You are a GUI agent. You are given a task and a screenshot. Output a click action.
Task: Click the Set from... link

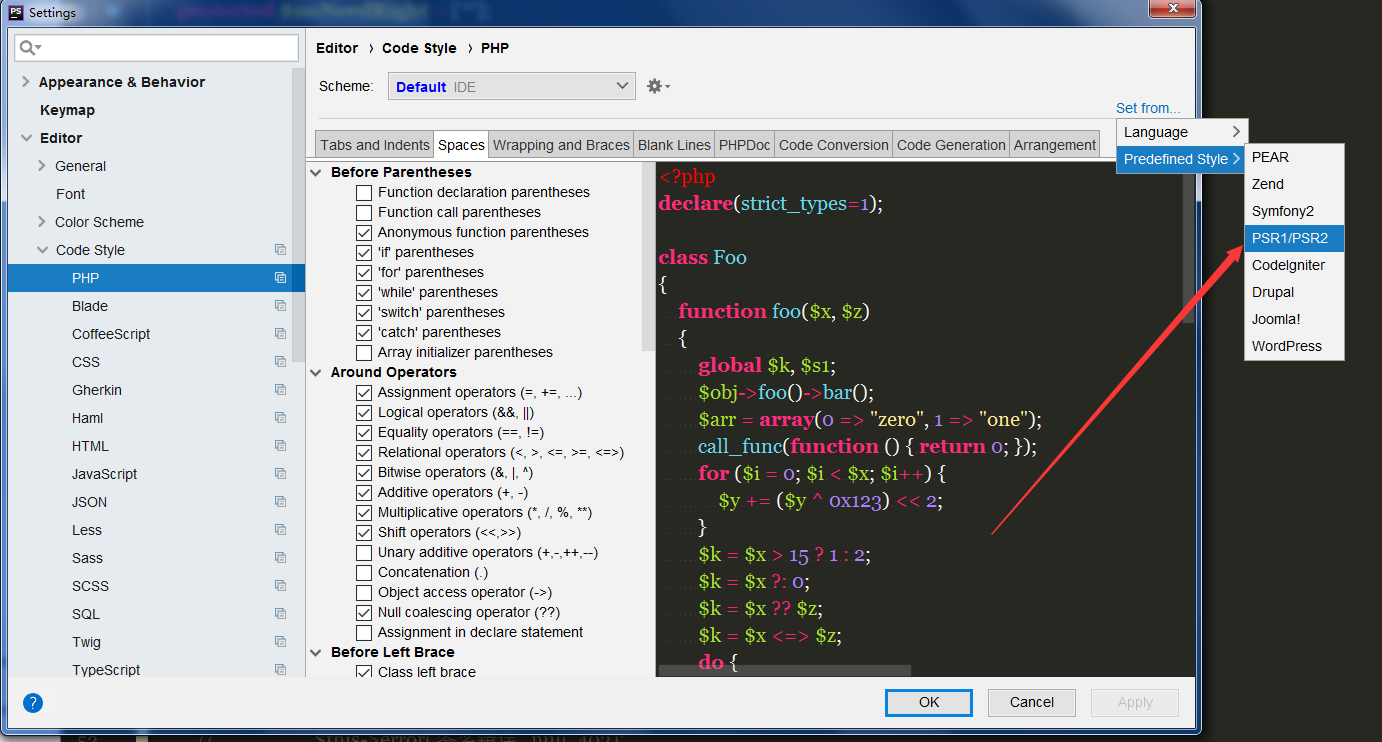coord(1148,108)
